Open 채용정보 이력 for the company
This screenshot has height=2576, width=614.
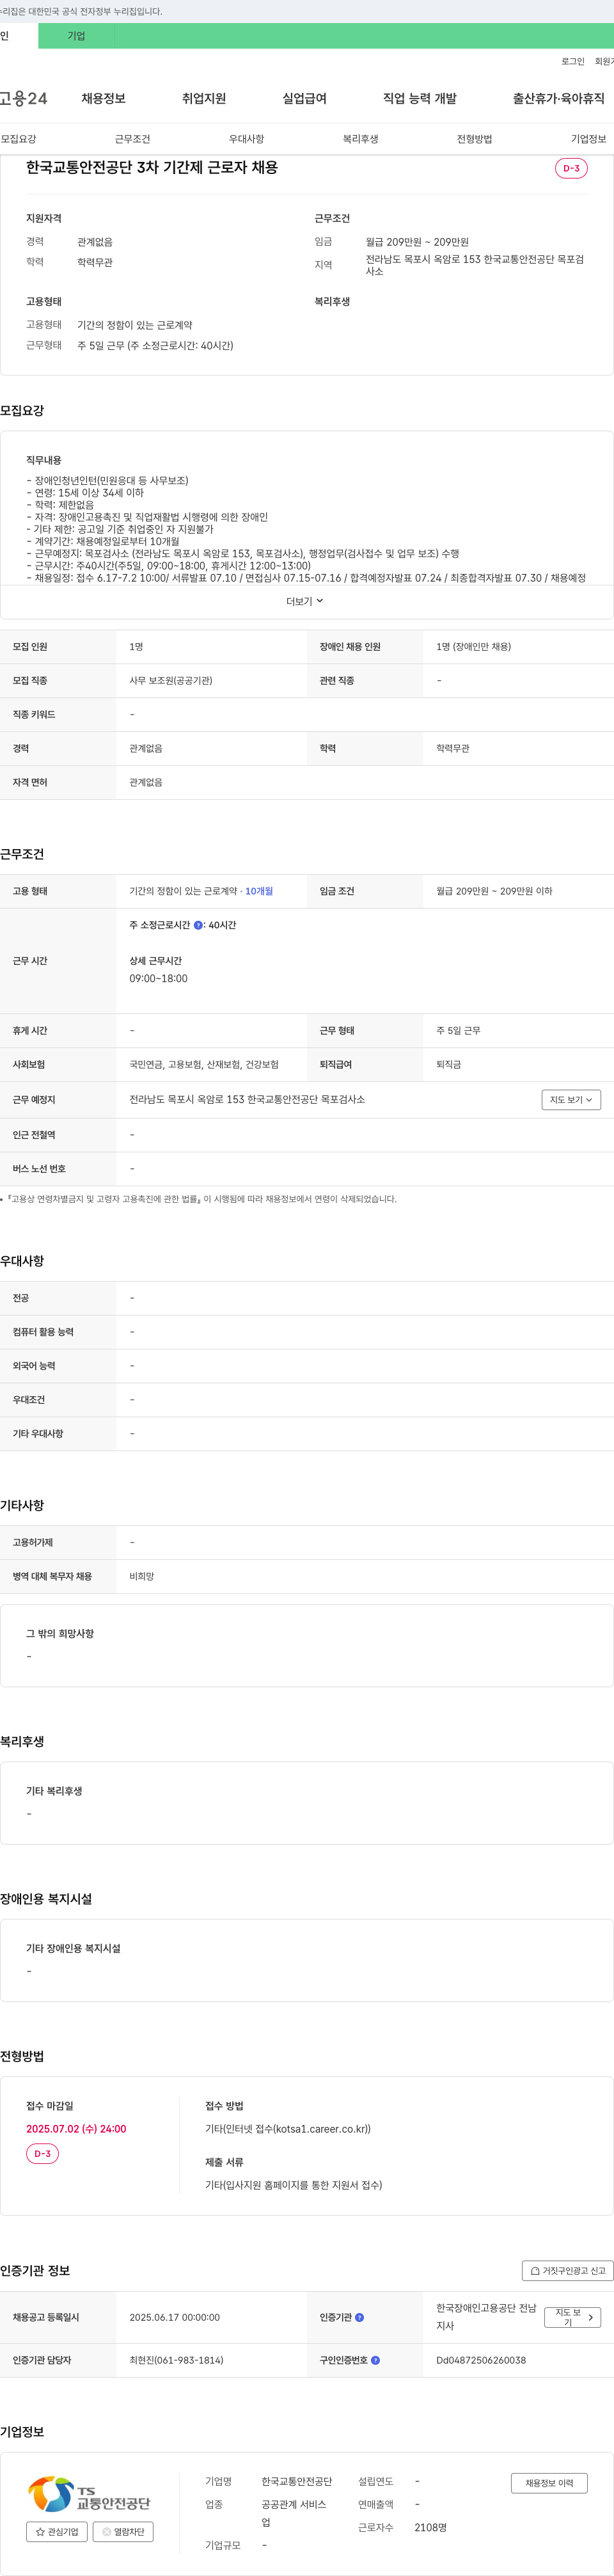click(549, 2483)
